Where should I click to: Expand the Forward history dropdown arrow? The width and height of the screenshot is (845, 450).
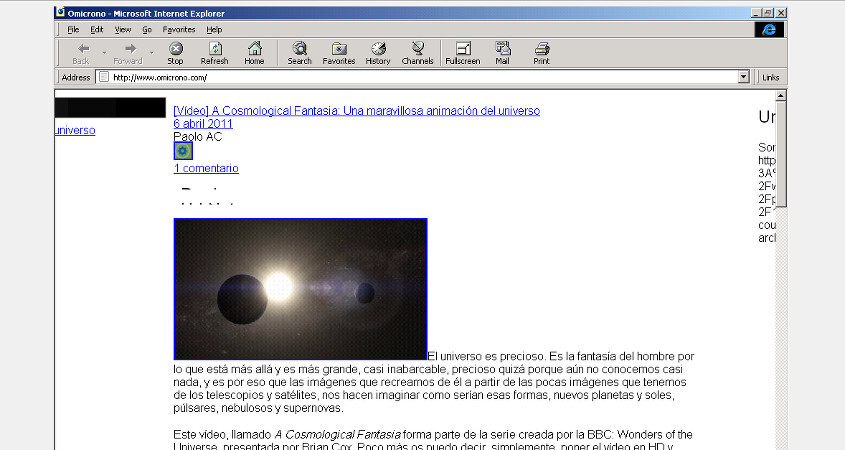pyautogui.click(x=152, y=53)
